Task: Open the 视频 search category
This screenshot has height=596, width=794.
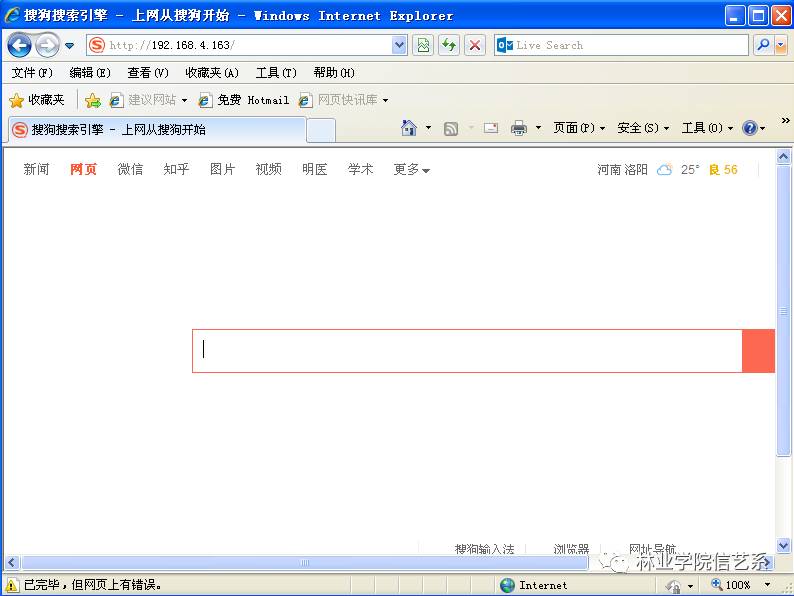Action: [x=268, y=169]
